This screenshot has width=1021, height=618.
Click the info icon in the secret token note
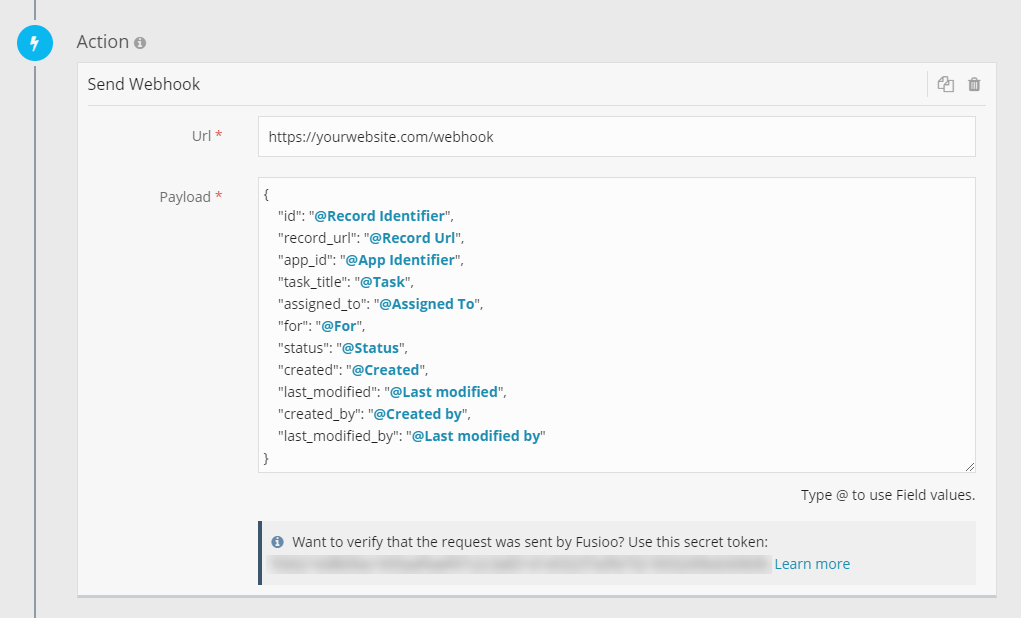point(278,542)
